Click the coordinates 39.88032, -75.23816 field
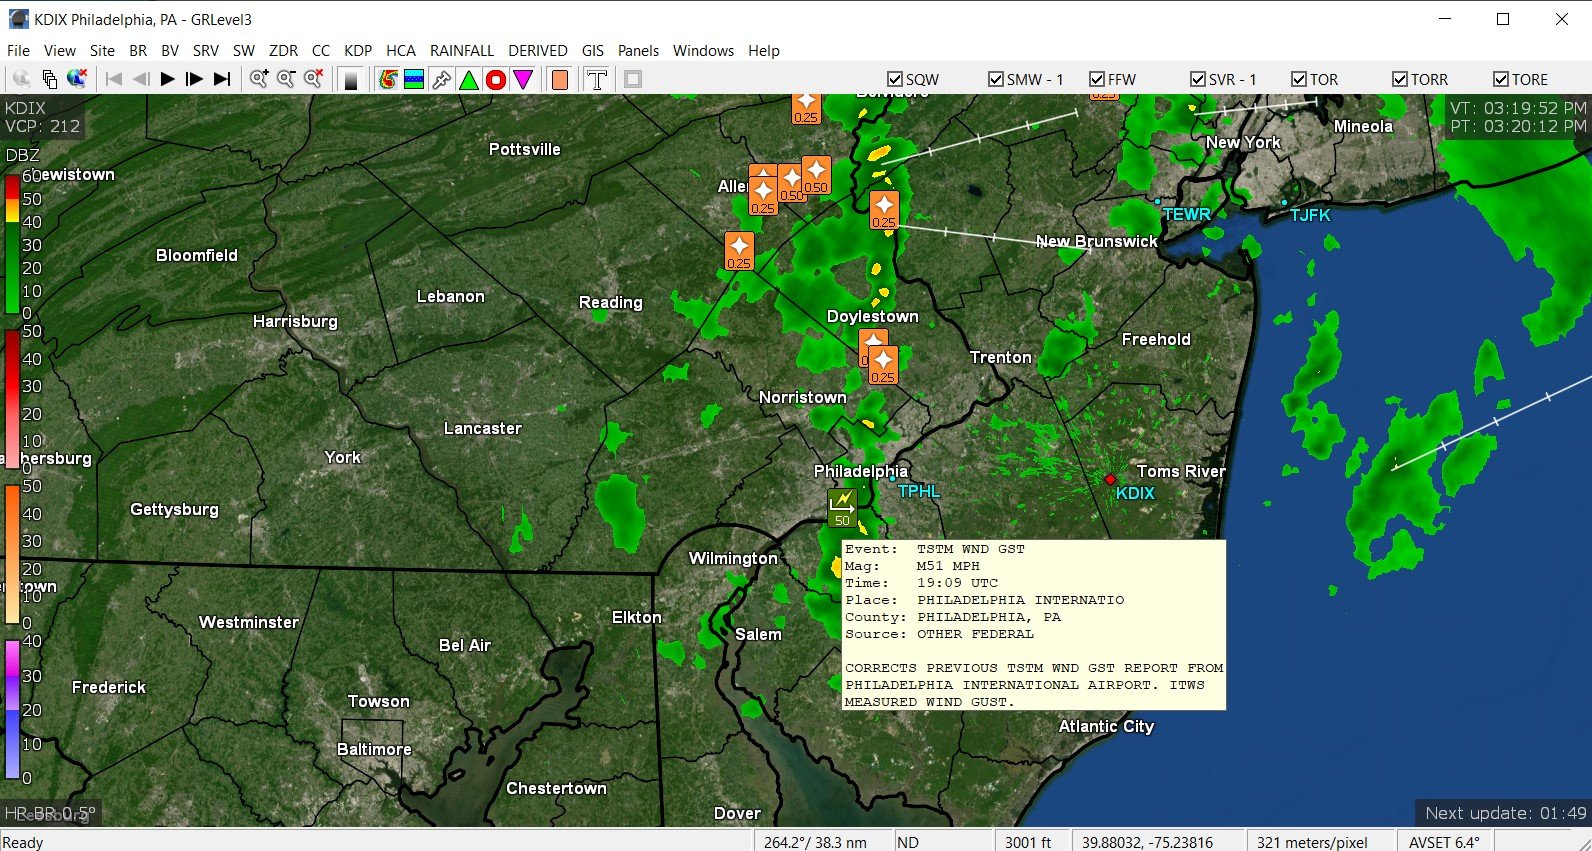 click(x=1147, y=842)
